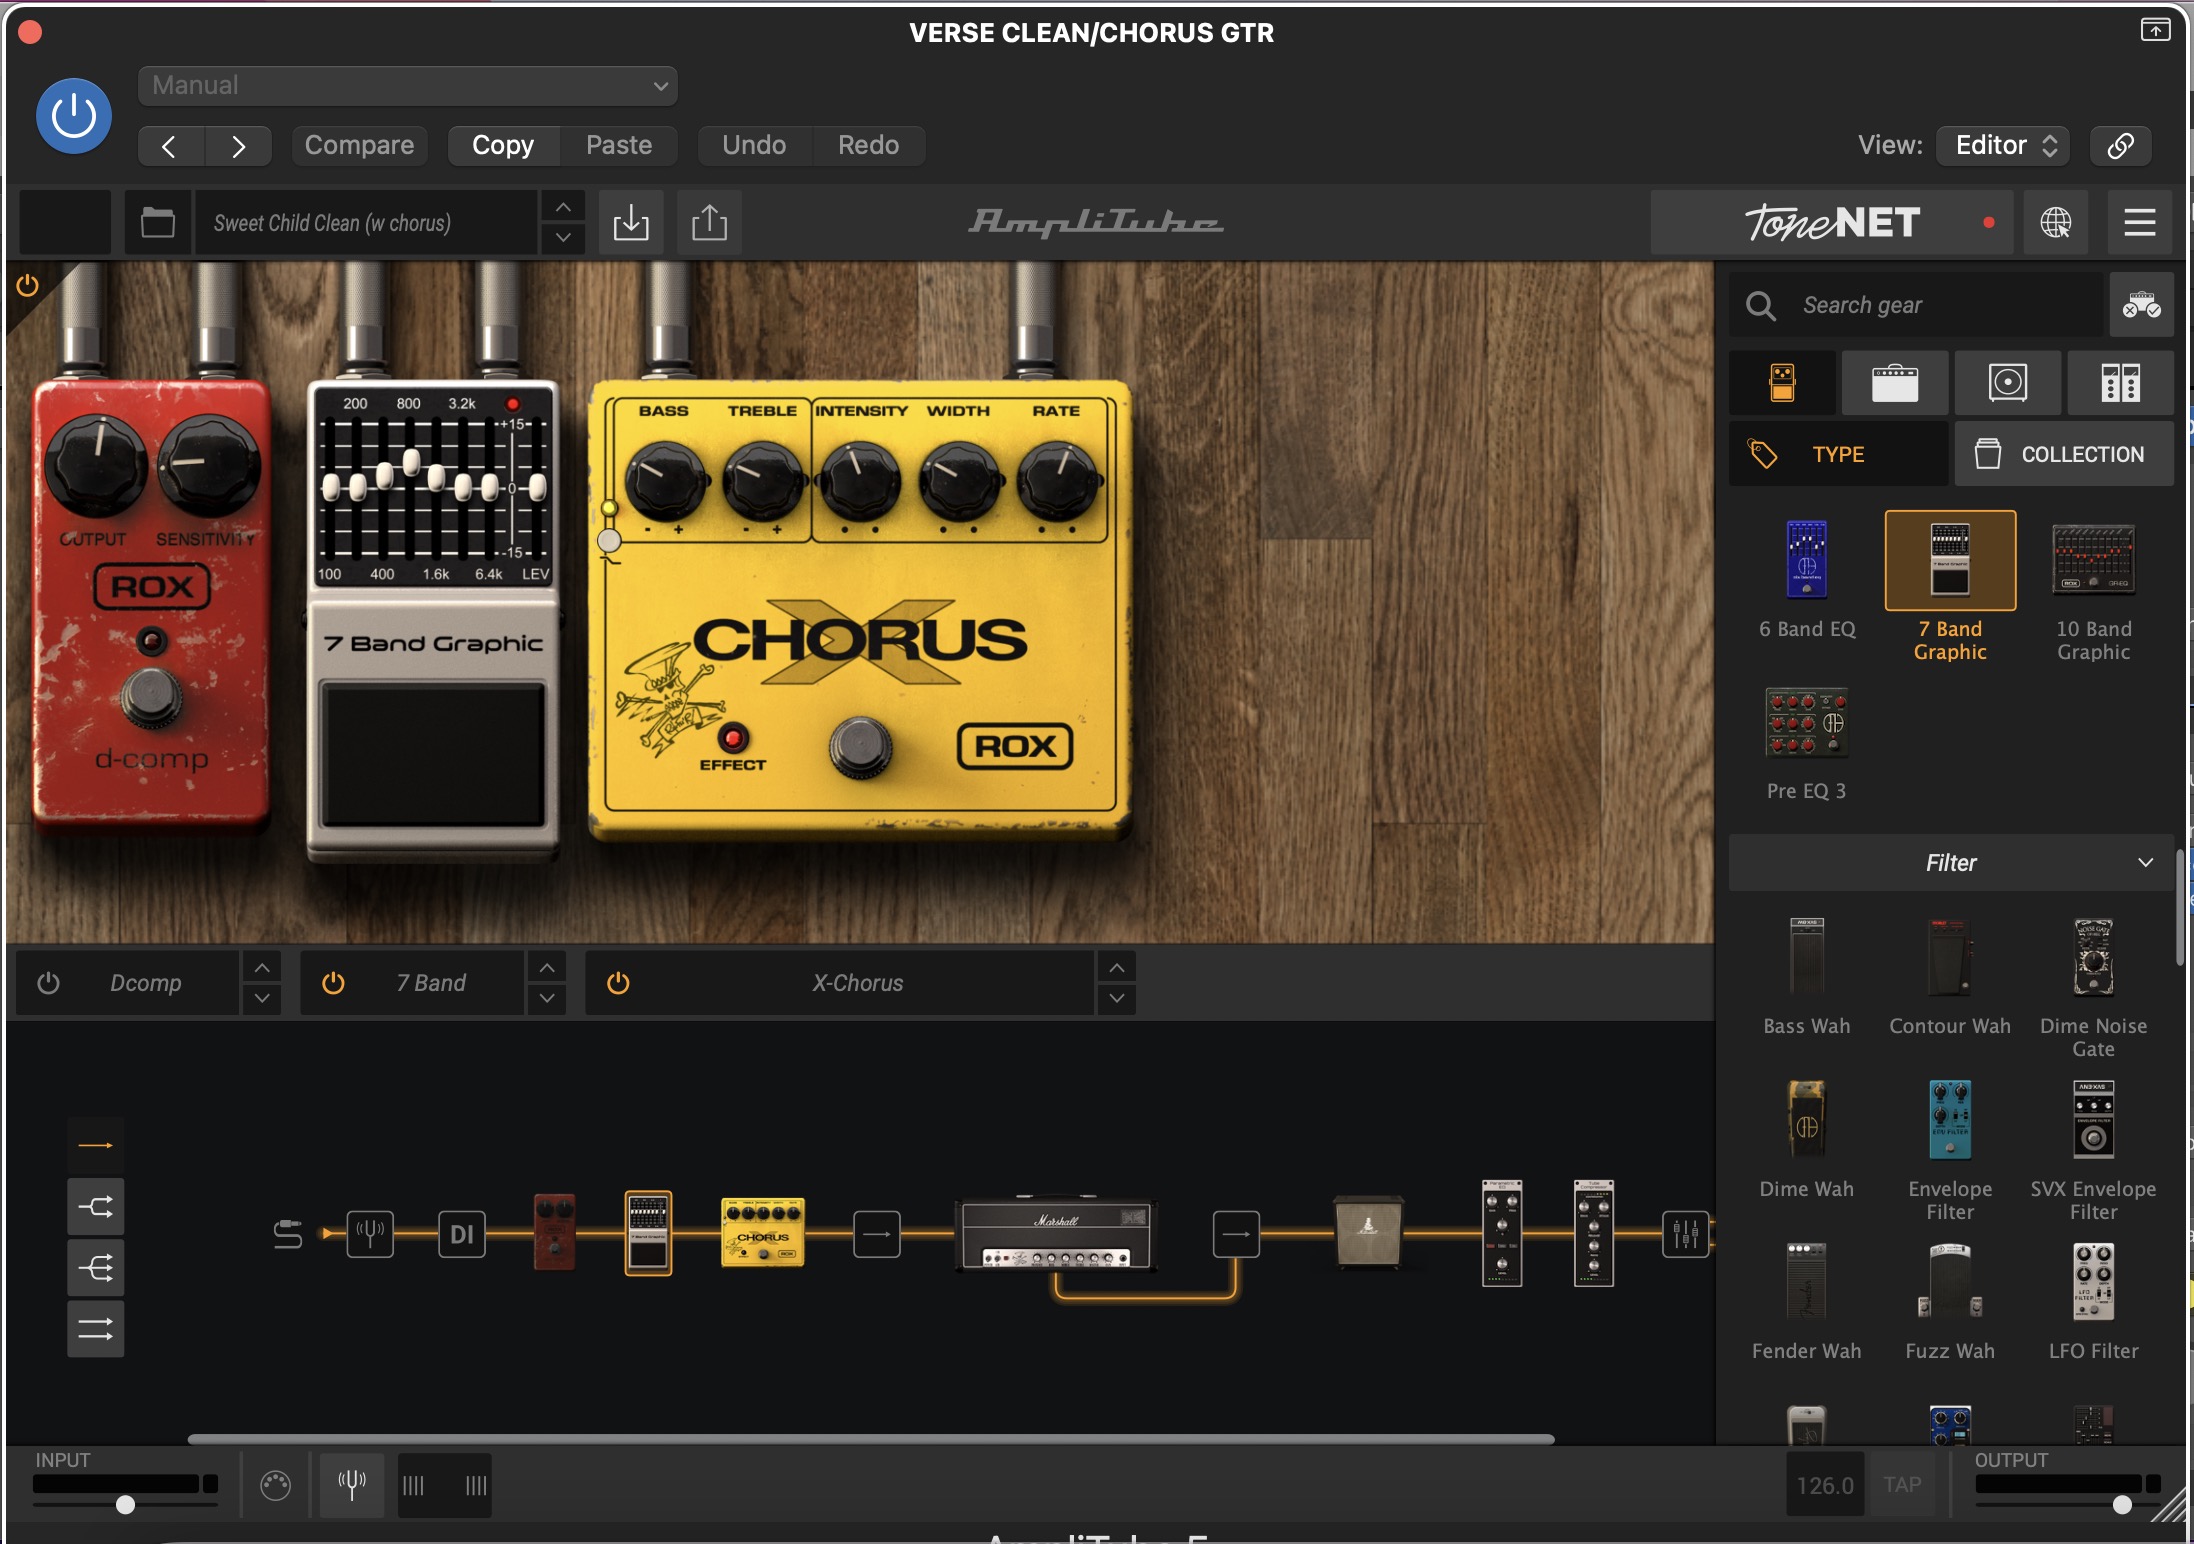The image size is (2194, 1544).
Task: Click the Copy button
Action: (503, 146)
